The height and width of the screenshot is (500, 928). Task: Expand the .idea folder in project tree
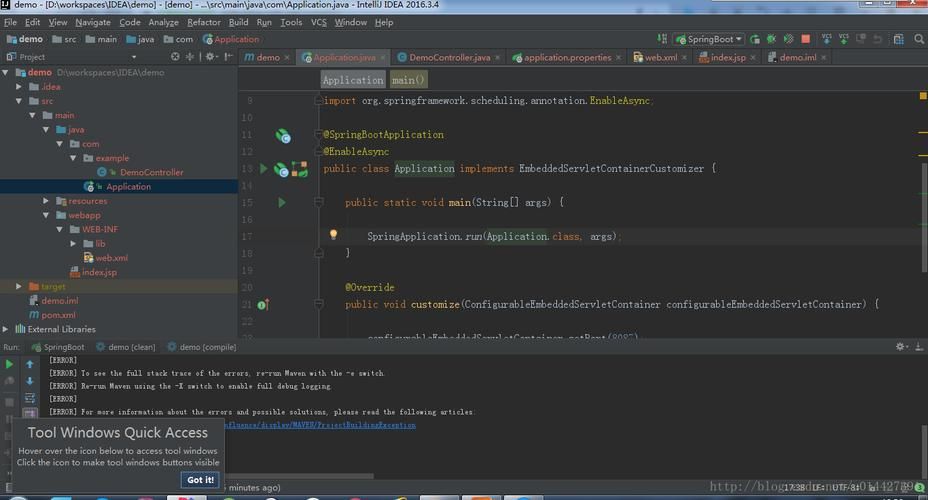coord(19,87)
